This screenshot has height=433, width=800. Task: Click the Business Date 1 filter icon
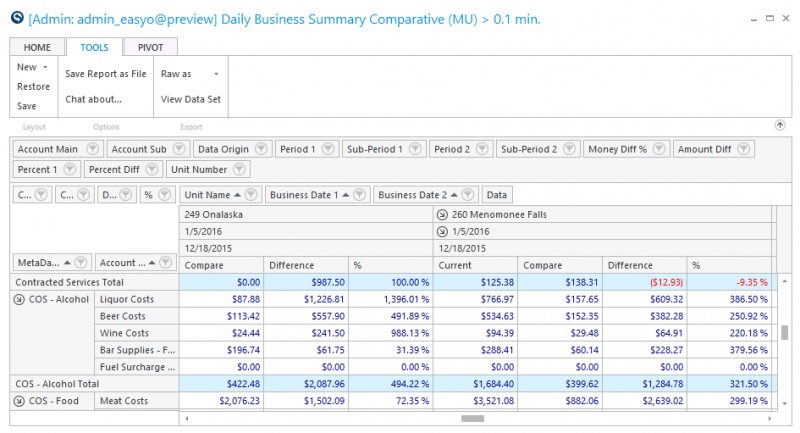click(359, 194)
